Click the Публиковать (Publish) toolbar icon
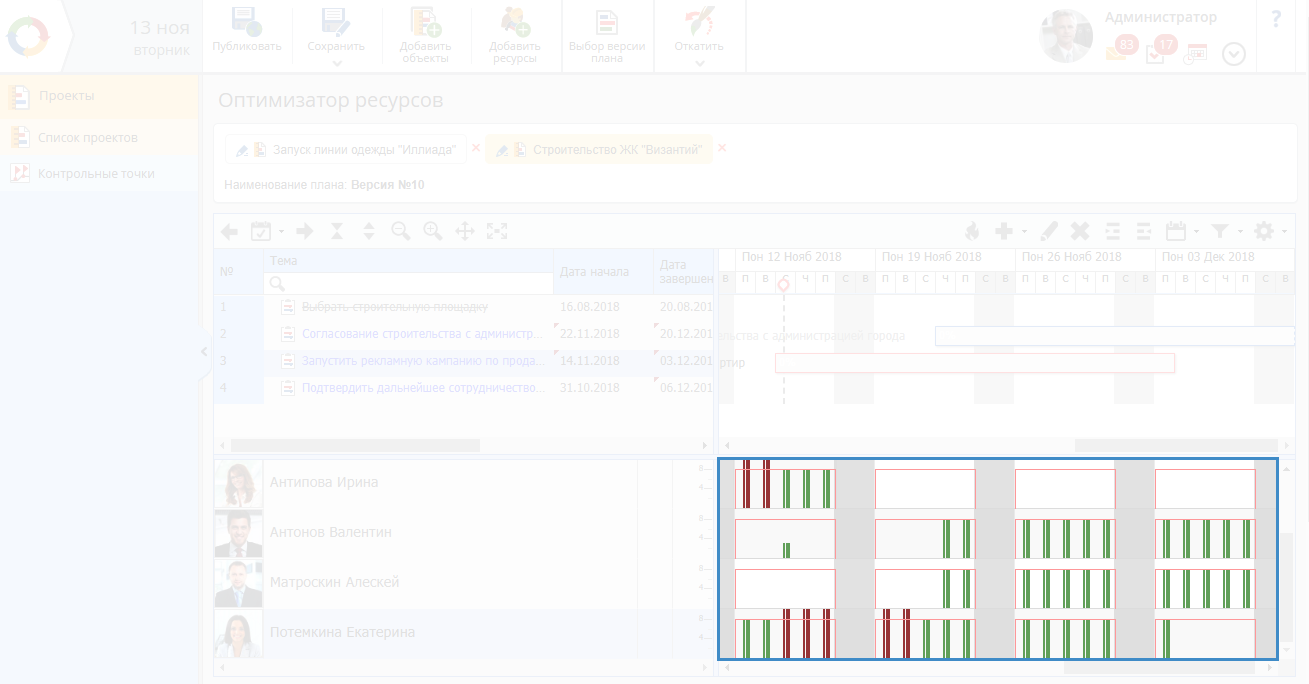 coord(246,23)
